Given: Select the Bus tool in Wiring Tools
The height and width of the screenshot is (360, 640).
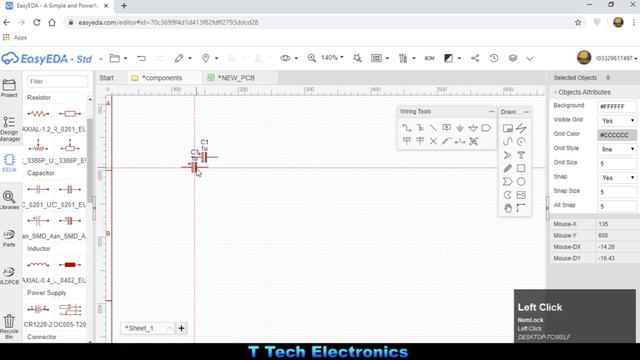Looking at the screenshot, I should 420,128.
